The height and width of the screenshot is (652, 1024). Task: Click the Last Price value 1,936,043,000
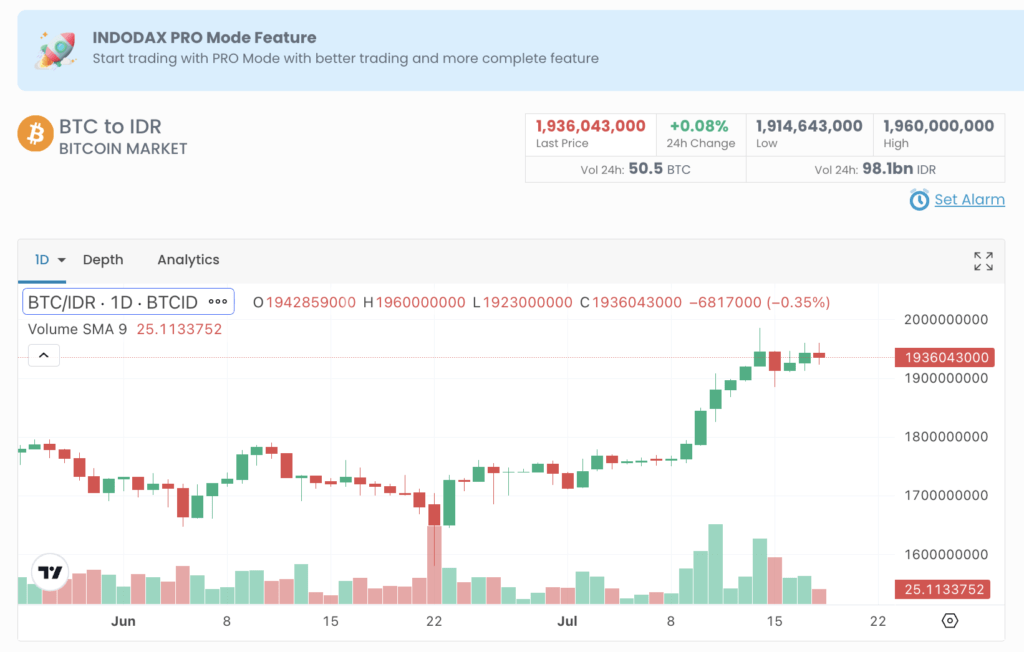[x=590, y=125]
